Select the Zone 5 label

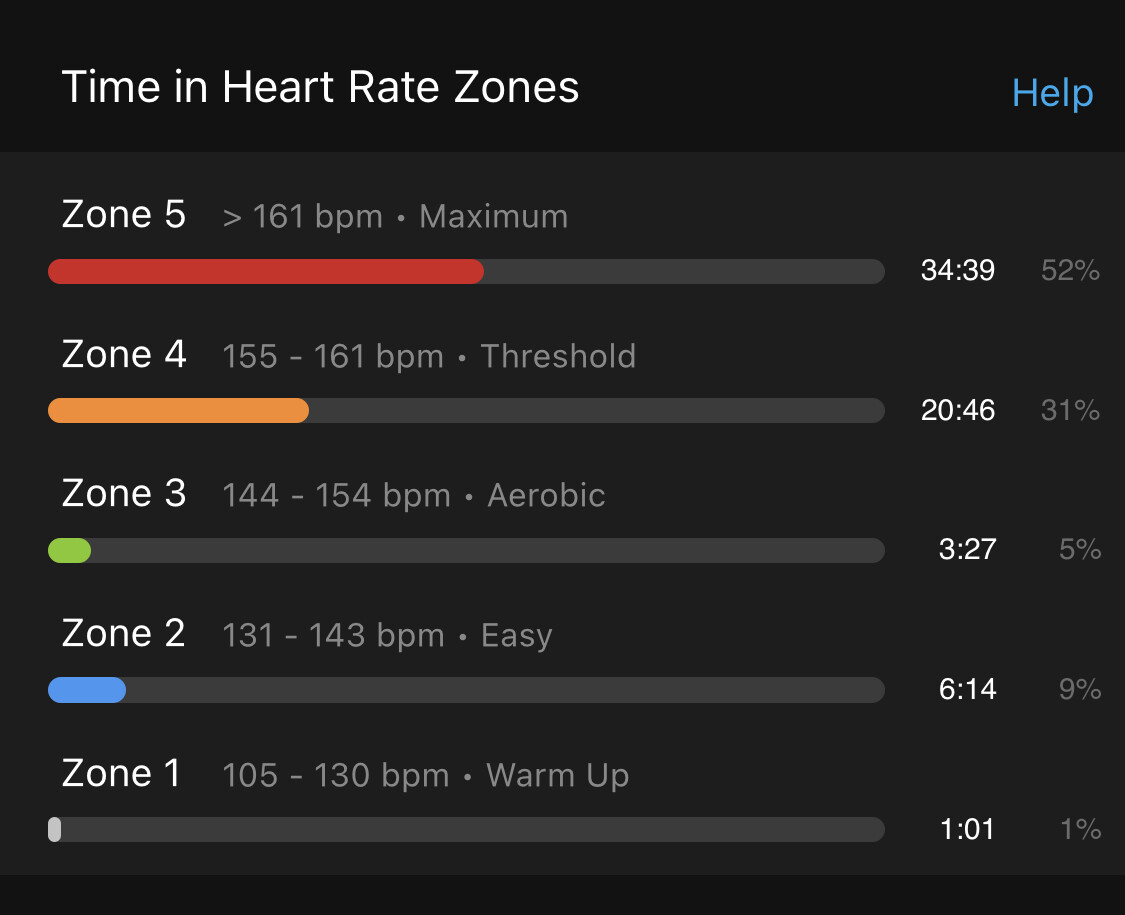(123, 214)
